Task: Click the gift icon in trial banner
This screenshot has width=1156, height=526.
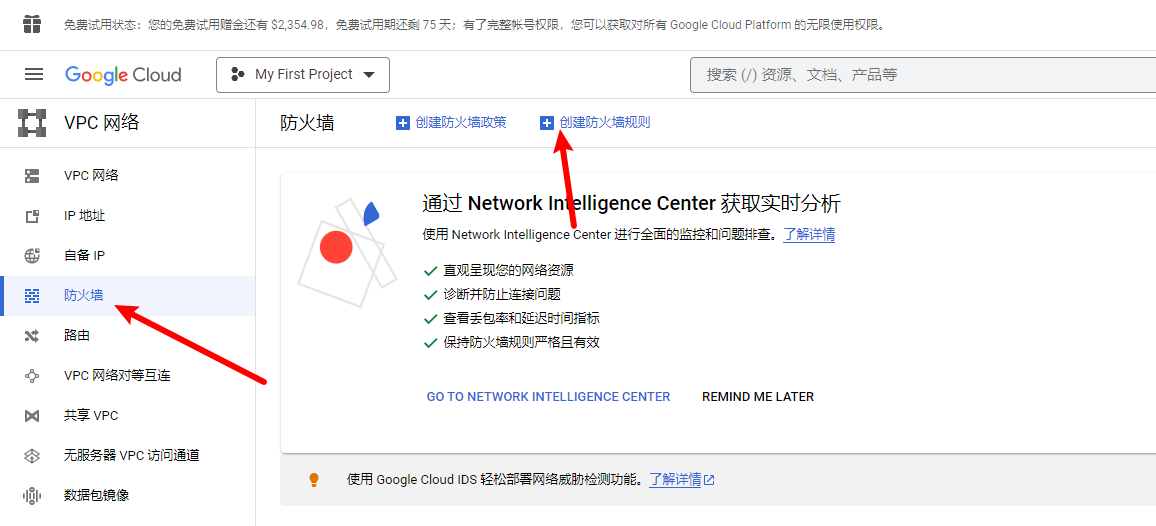Action: (32, 24)
